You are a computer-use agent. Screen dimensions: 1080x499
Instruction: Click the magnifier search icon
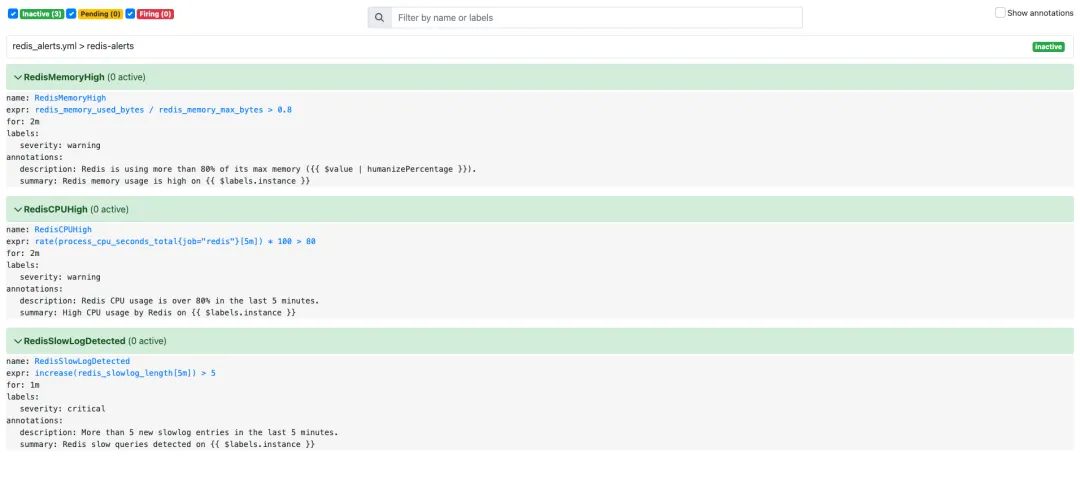[x=379, y=18]
